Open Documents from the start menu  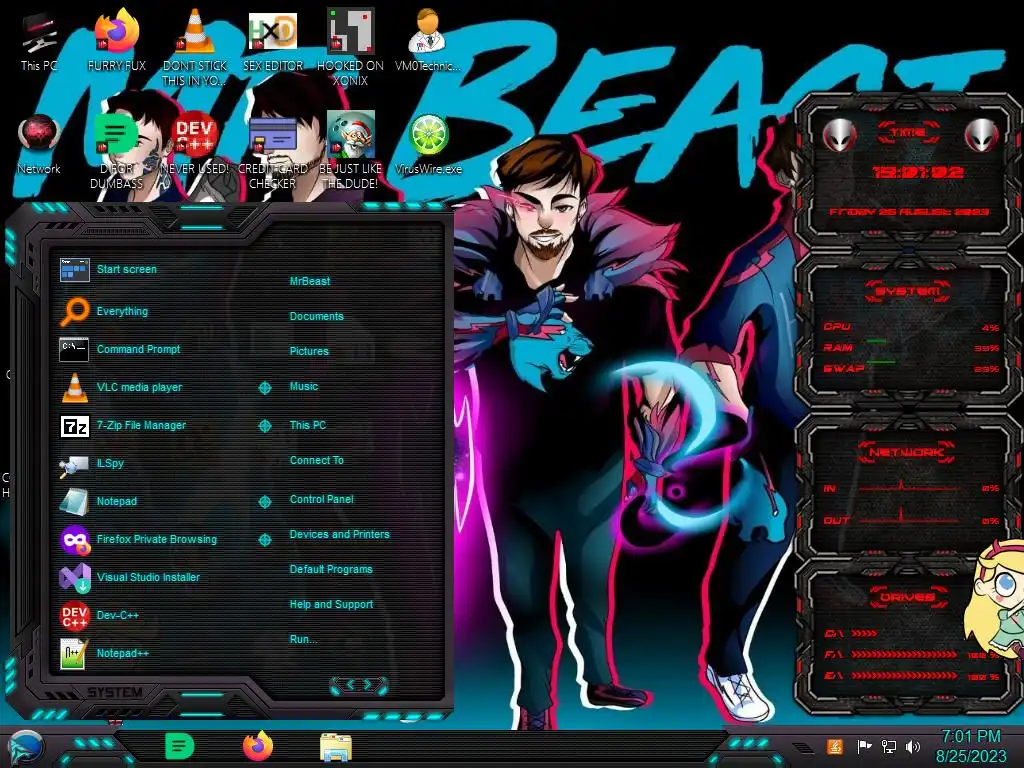pyautogui.click(x=317, y=316)
